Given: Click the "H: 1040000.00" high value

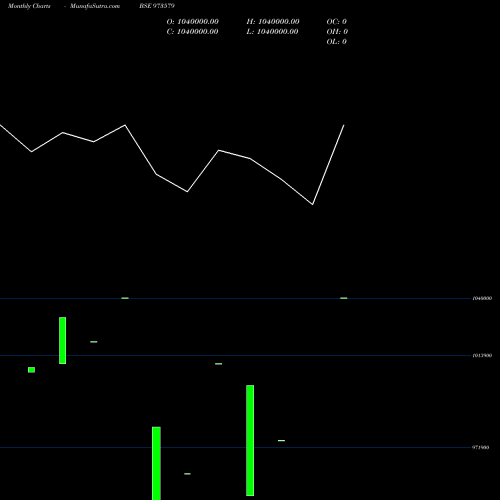Looking at the screenshot, I should point(273,22).
